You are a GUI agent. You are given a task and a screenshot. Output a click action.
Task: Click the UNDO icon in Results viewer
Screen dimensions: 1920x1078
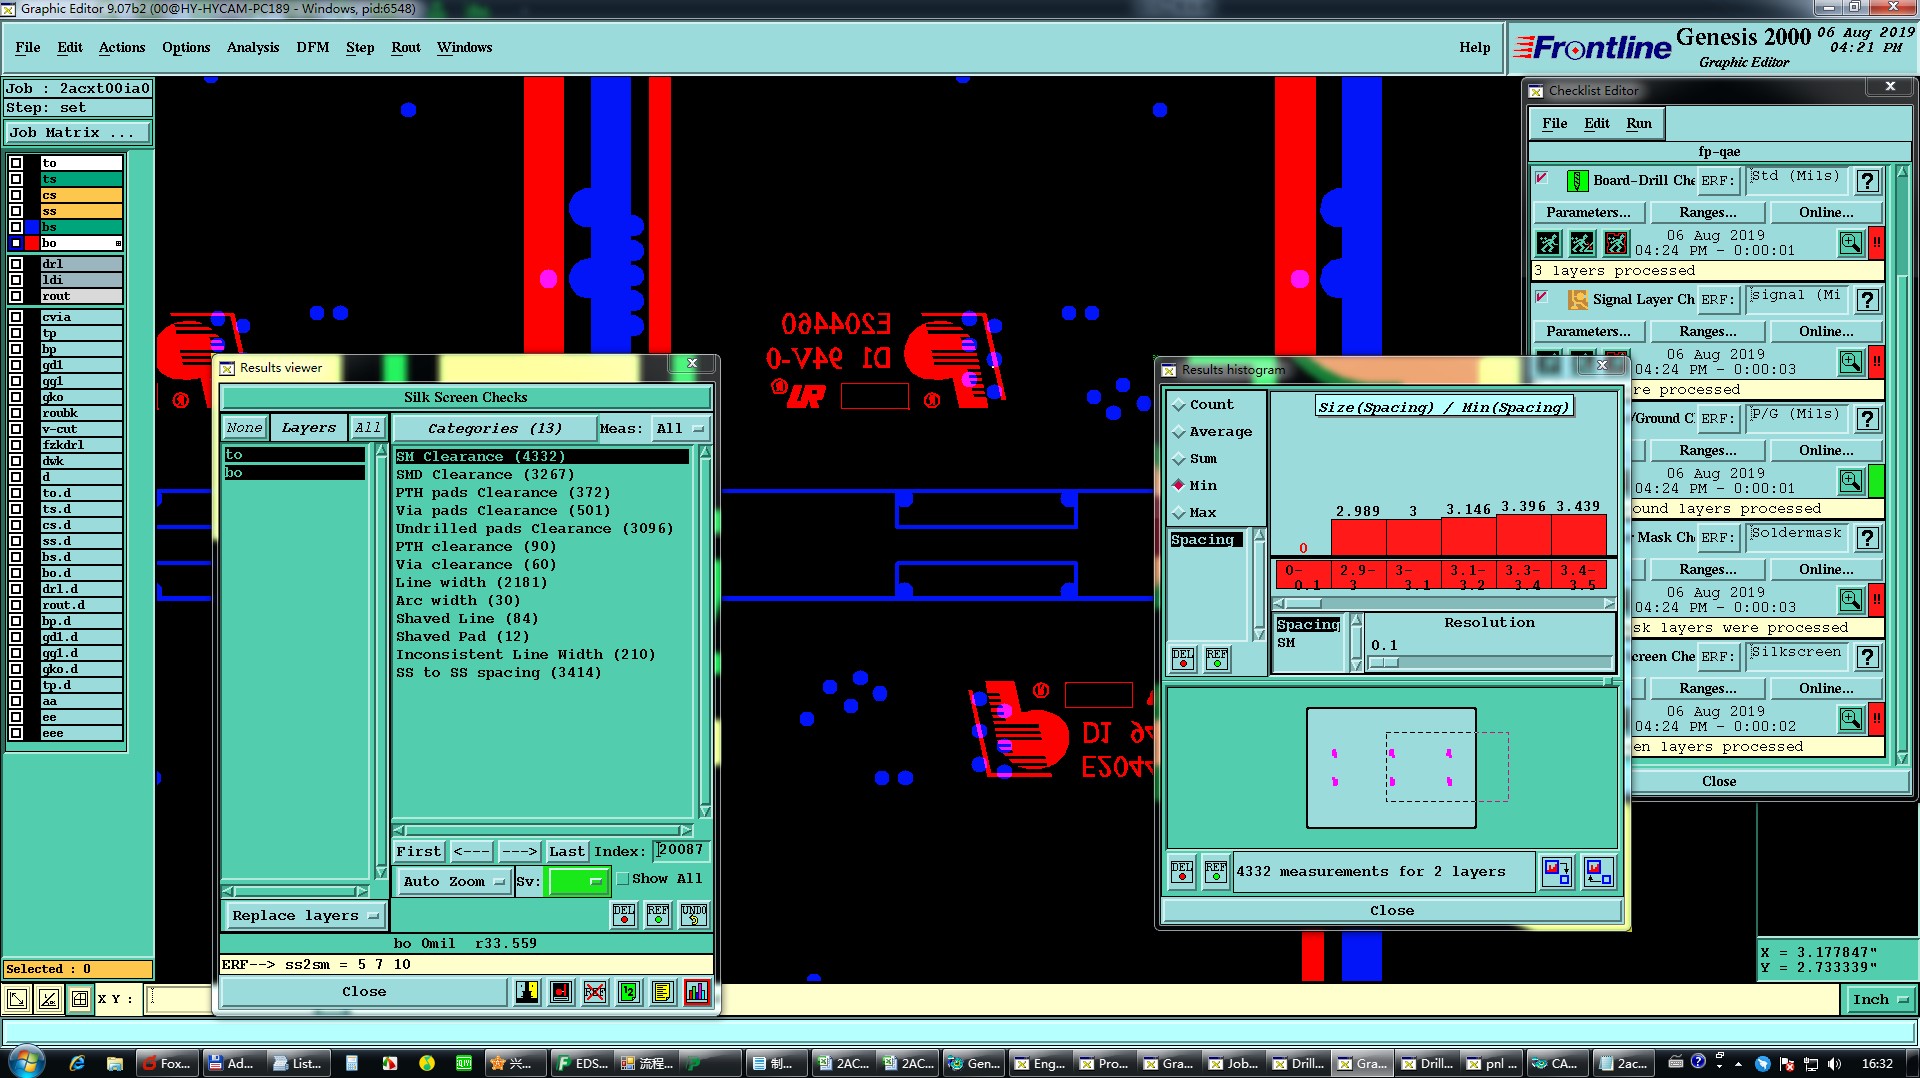(693, 915)
